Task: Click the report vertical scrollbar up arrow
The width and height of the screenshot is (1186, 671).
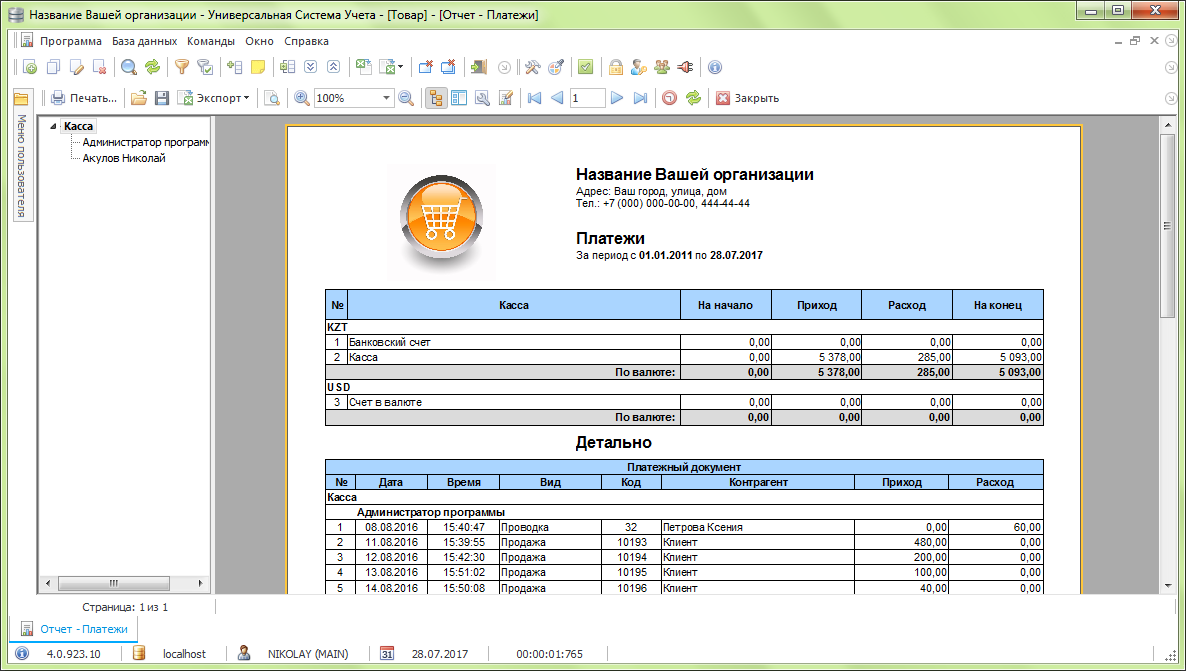Action: [x=1168, y=124]
